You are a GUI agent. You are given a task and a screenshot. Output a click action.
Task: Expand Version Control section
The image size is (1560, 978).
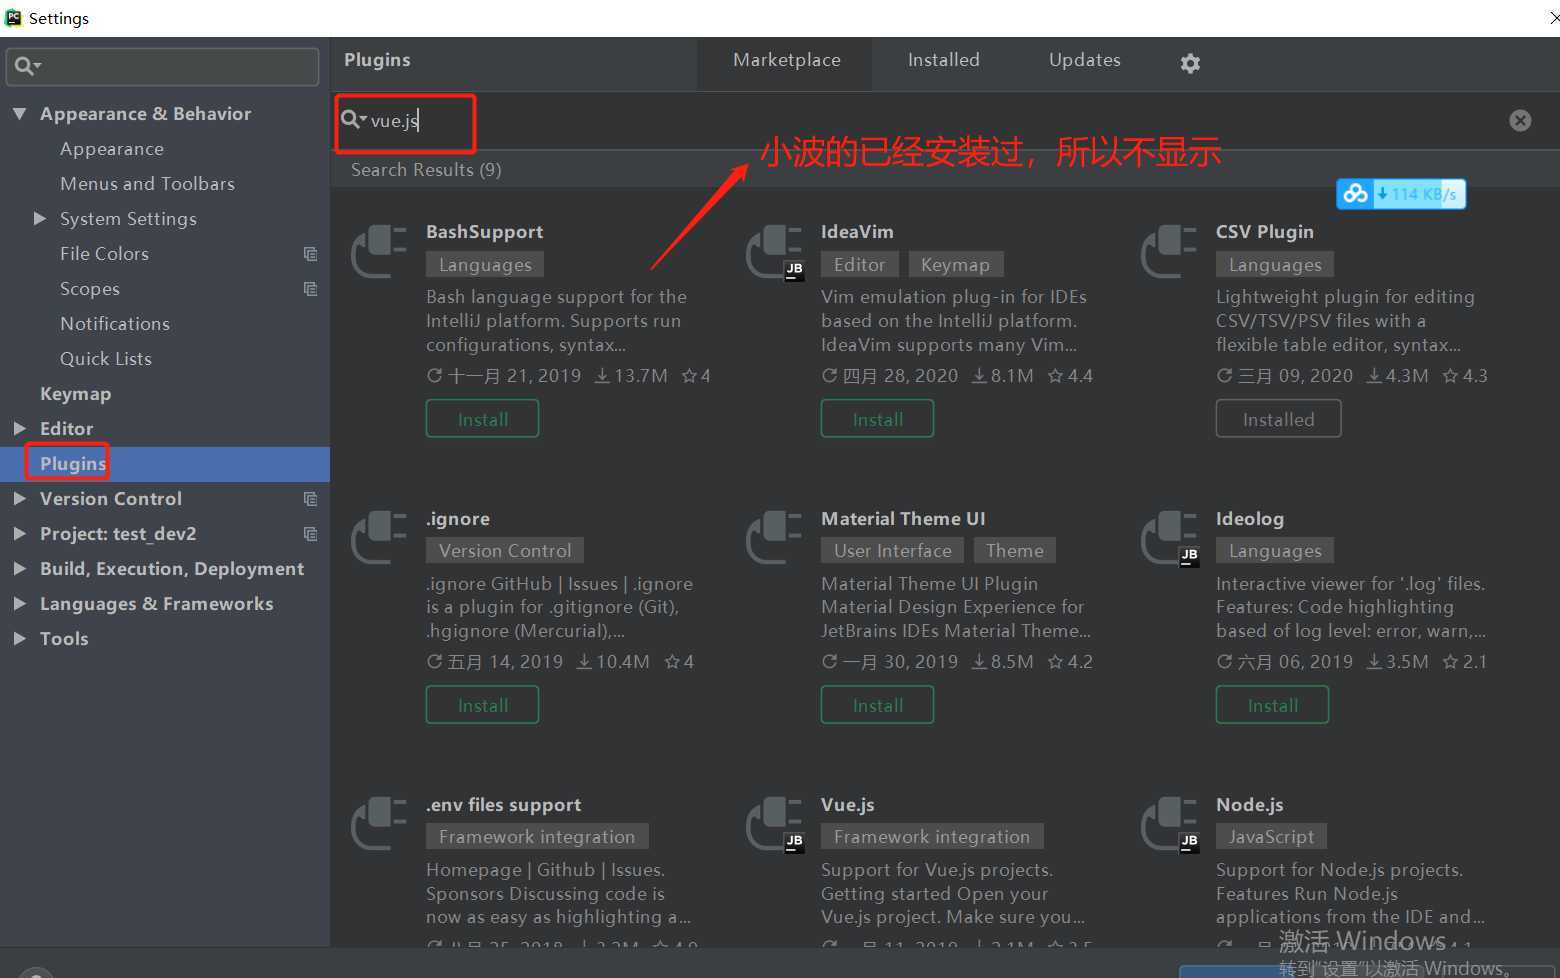pos(19,498)
